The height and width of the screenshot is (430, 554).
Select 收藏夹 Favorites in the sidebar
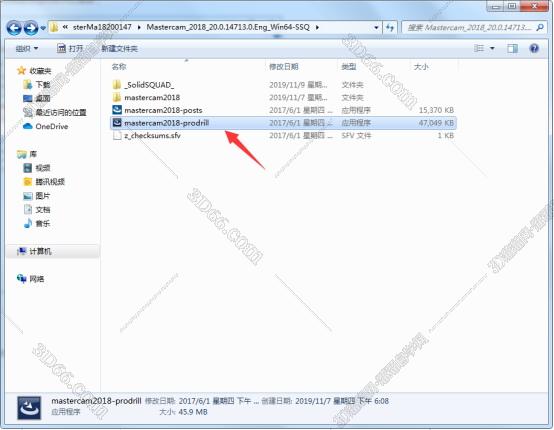pos(34,71)
